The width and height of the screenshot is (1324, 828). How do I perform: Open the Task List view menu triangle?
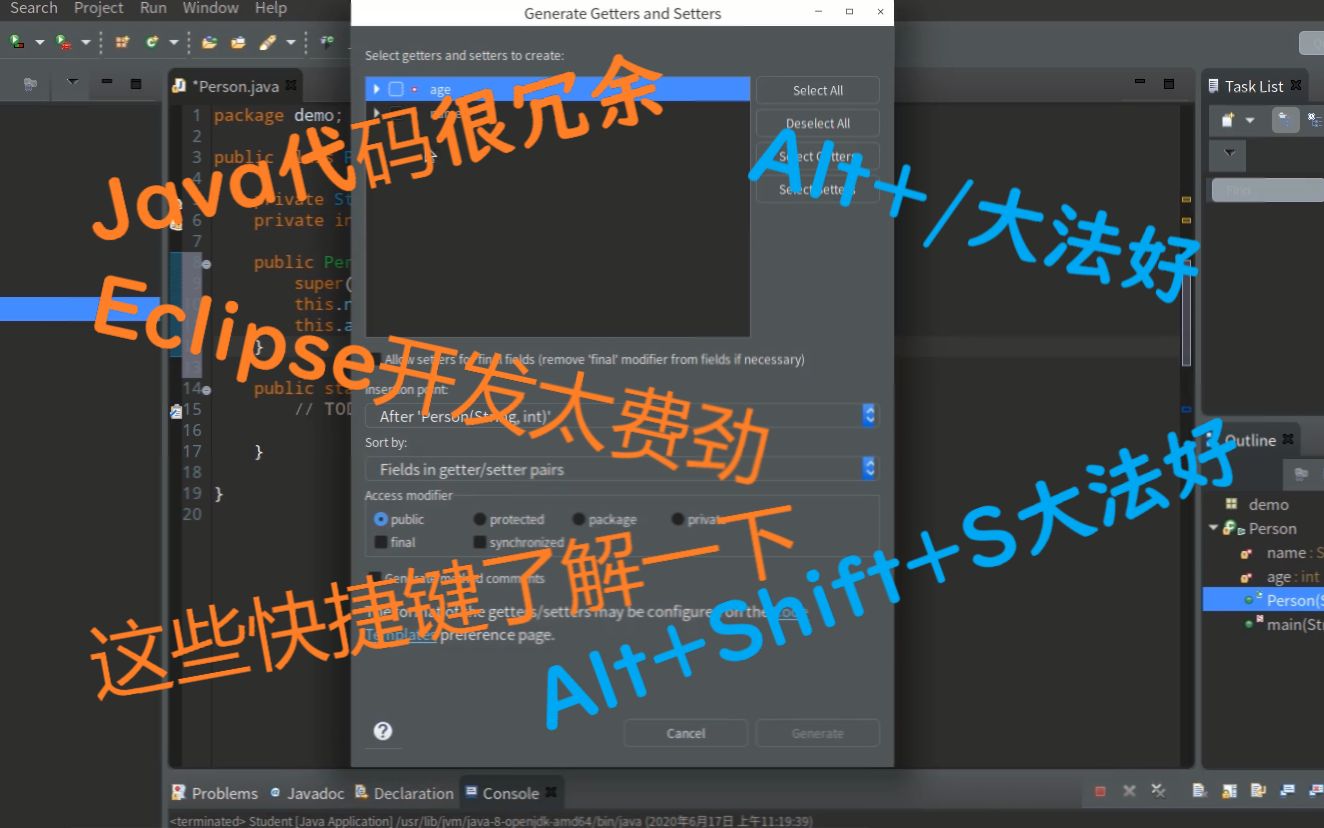click(x=1229, y=154)
